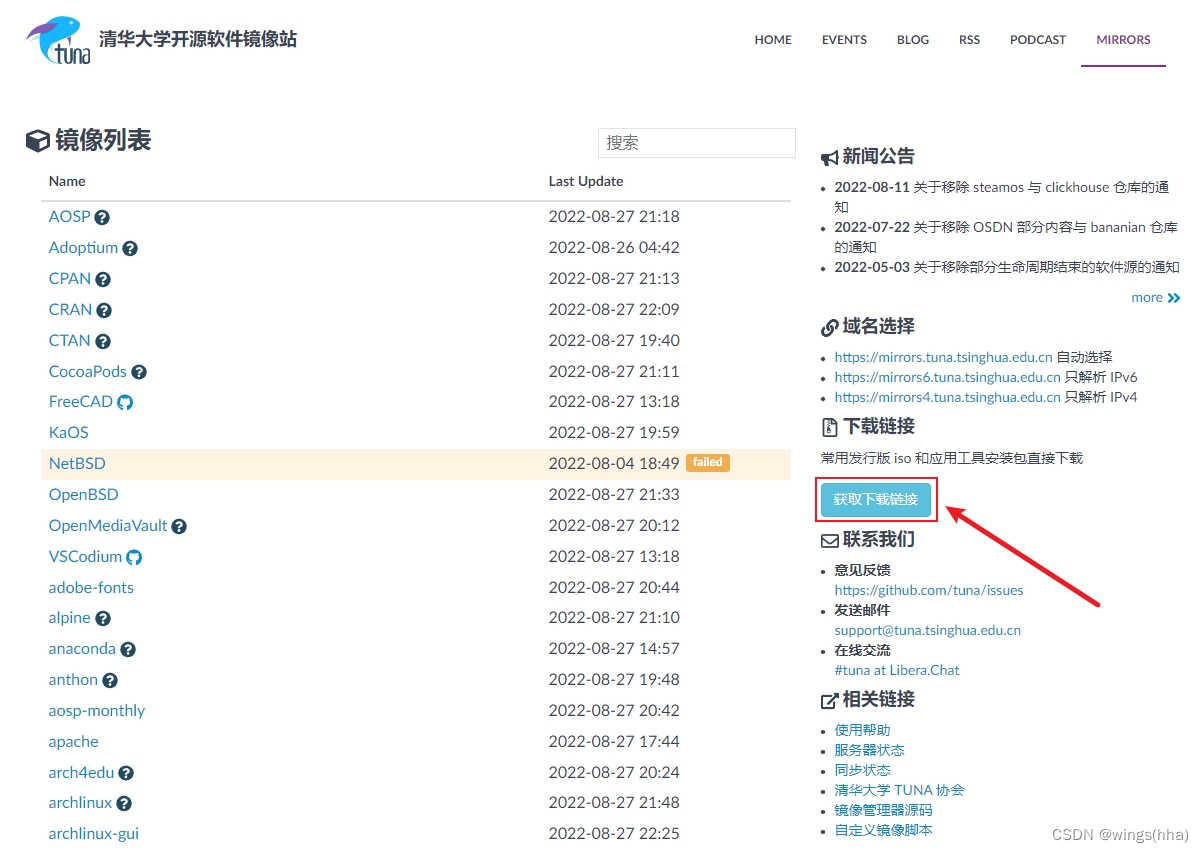Open 自定义镜像脚本 link
This screenshot has width=1203, height=853.
[x=883, y=830]
